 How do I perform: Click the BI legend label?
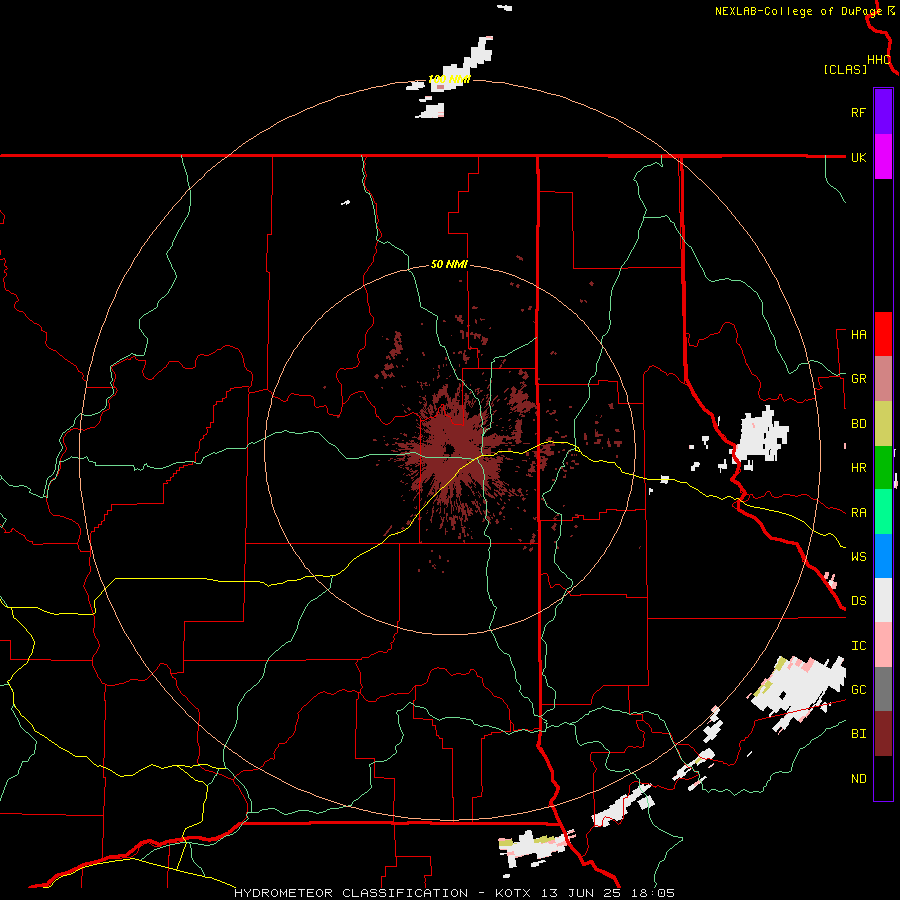coord(858,734)
